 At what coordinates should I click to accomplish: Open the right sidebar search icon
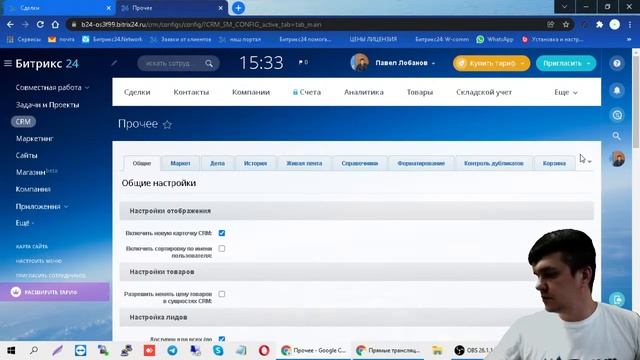(x=617, y=136)
